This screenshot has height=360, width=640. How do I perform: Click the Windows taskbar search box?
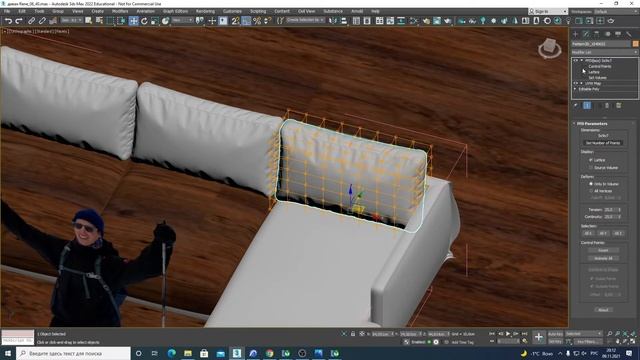(73, 353)
